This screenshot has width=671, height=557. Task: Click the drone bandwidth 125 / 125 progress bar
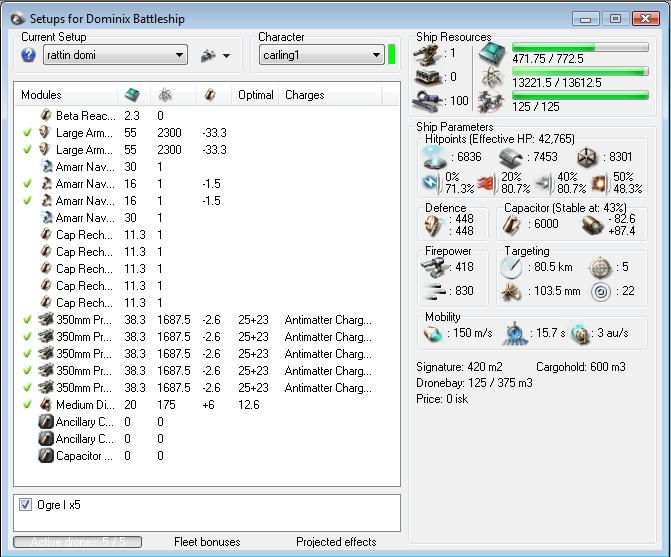point(580,95)
